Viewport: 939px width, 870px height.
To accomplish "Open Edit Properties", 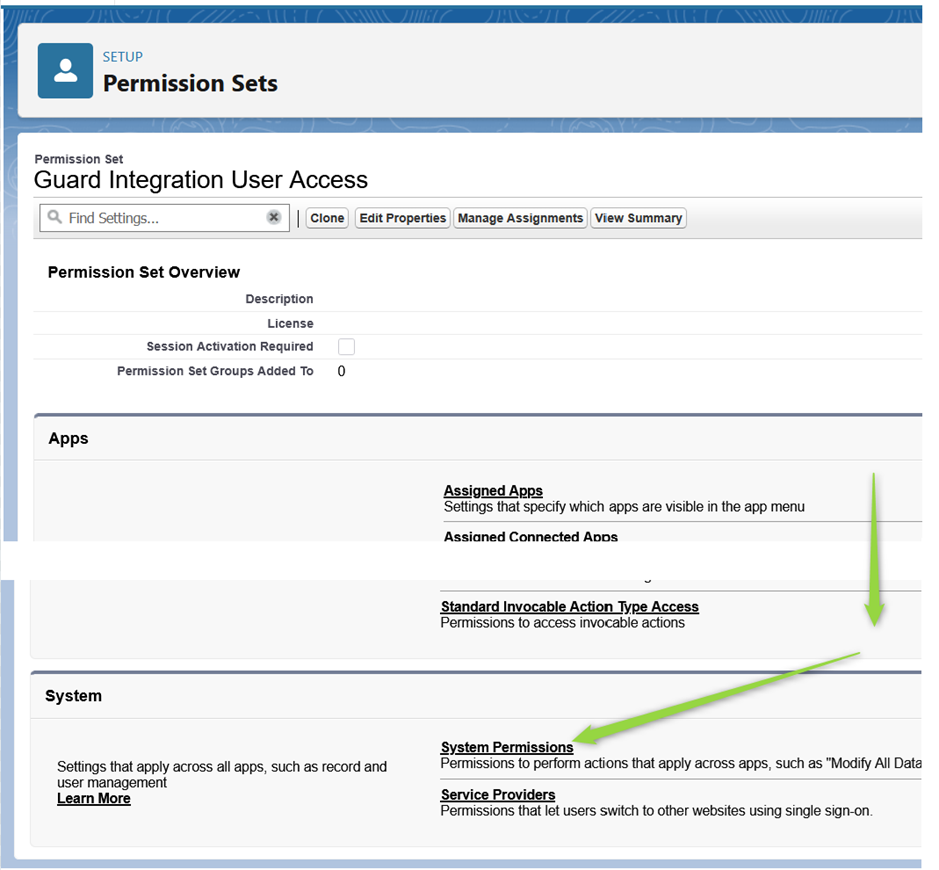I will pyautogui.click(x=402, y=218).
